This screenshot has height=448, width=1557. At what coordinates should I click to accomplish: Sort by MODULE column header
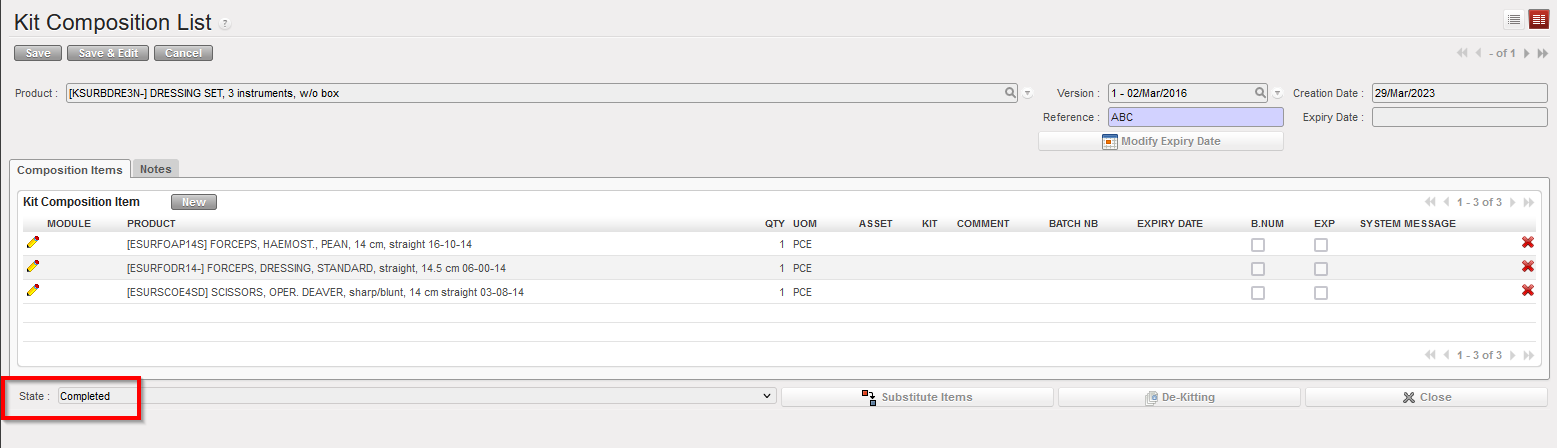(69, 223)
